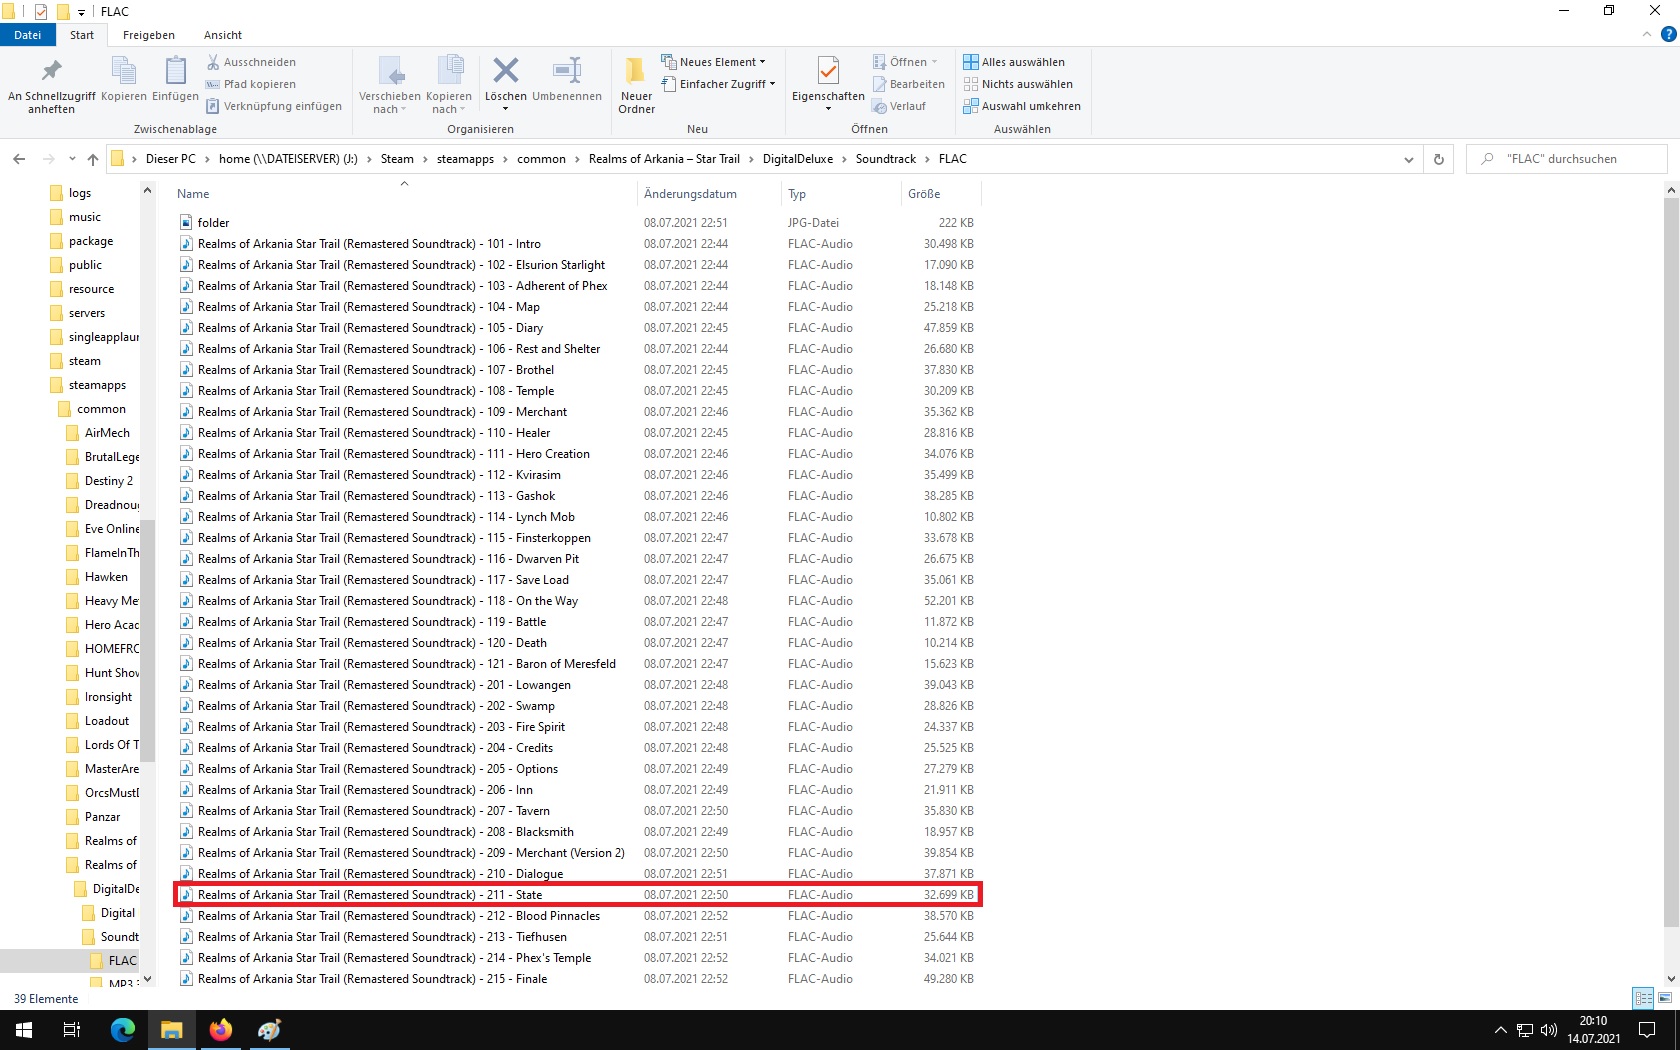Click the Löschen red X icon
Image resolution: width=1680 pixels, height=1050 pixels.
(506, 71)
